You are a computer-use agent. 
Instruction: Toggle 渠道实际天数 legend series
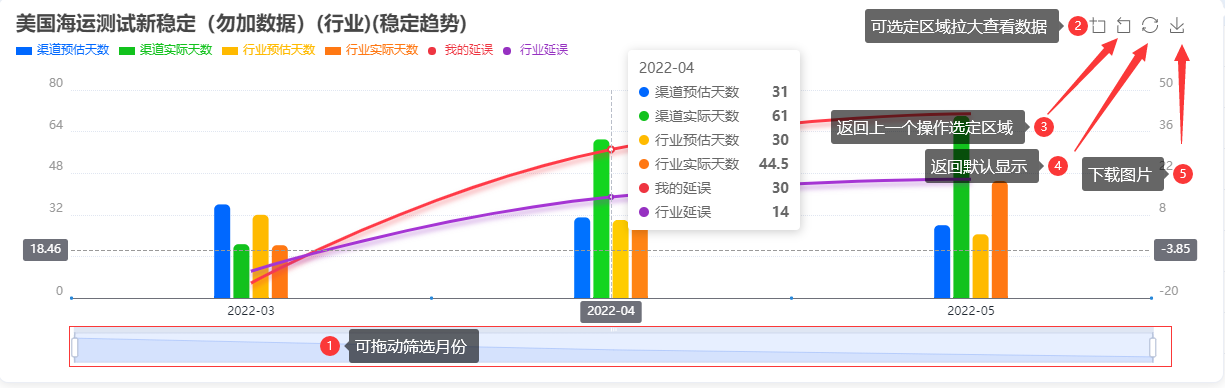(166, 50)
